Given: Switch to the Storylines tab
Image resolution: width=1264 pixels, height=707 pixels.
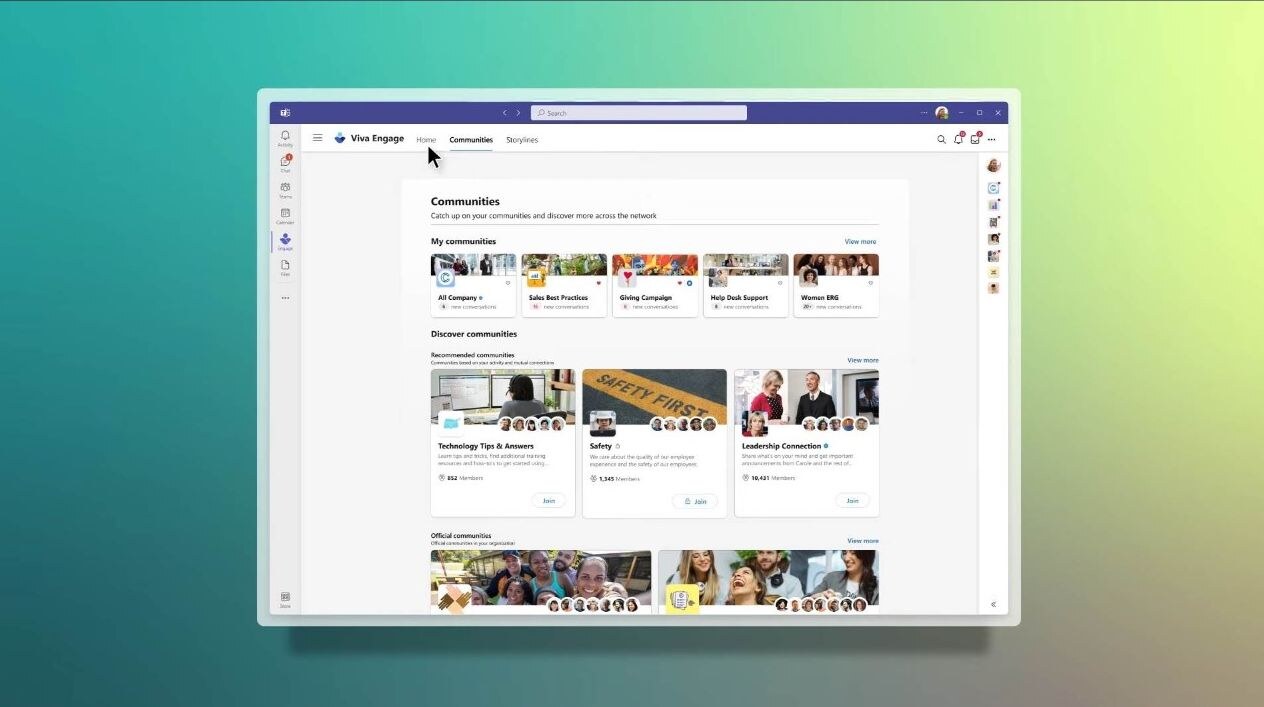Looking at the screenshot, I should (522, 140).
